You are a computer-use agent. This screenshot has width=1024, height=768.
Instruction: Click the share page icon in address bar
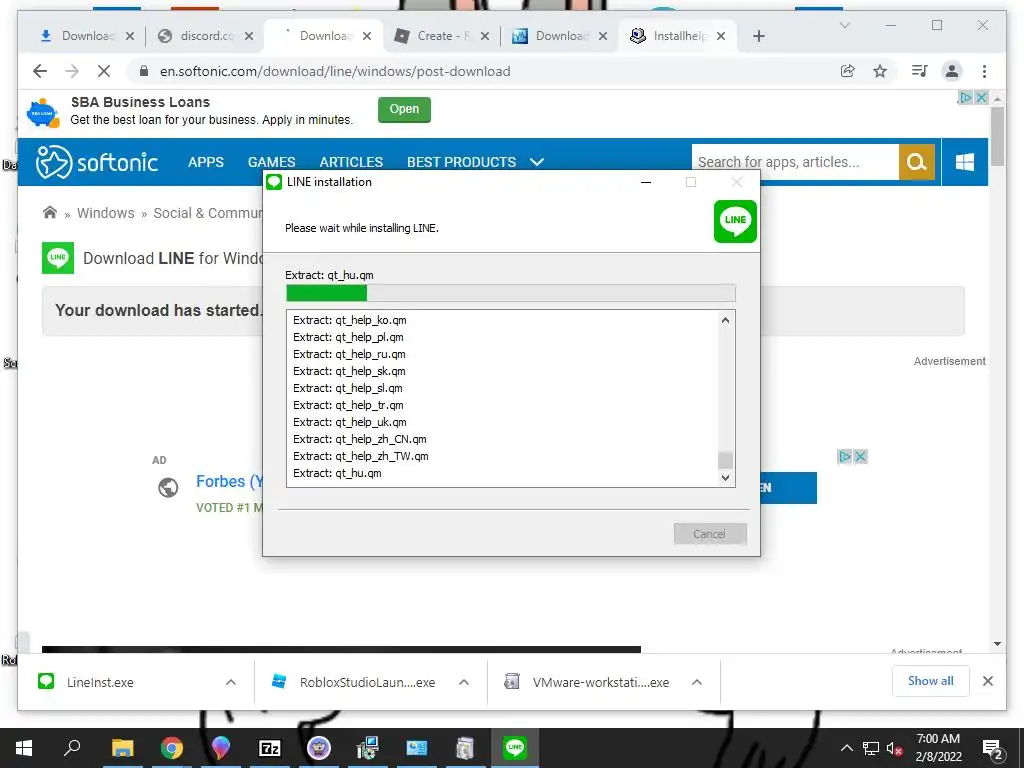848,71
